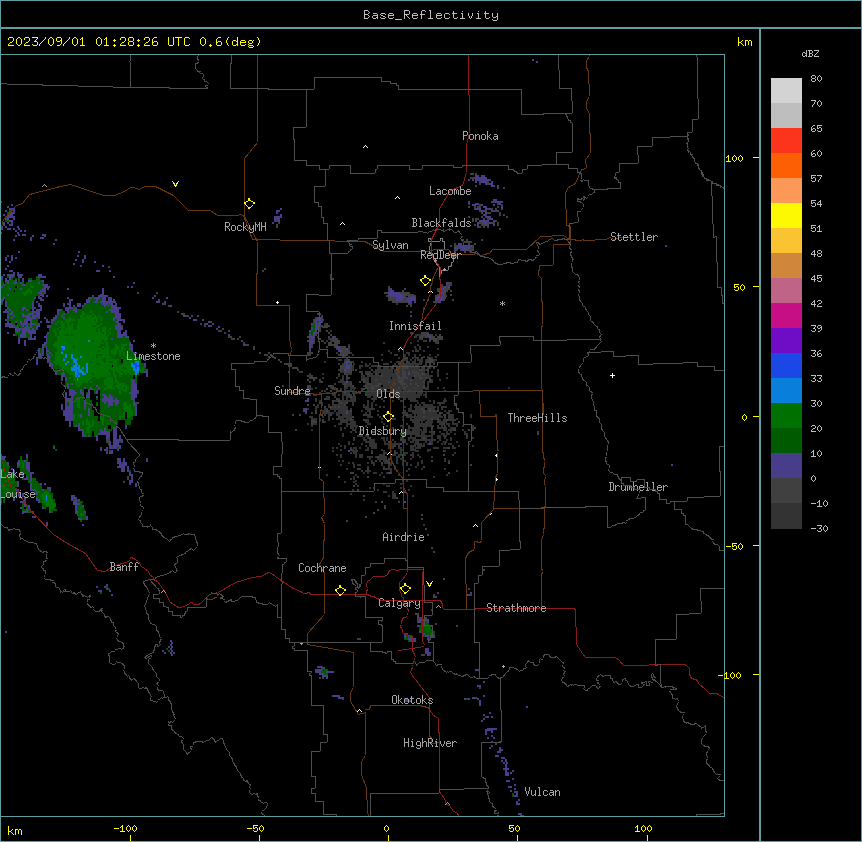The image size is (862, 842).
Task: Pick the orange legend swatch between 60 and 57
Action: click(x=786, y=166)
